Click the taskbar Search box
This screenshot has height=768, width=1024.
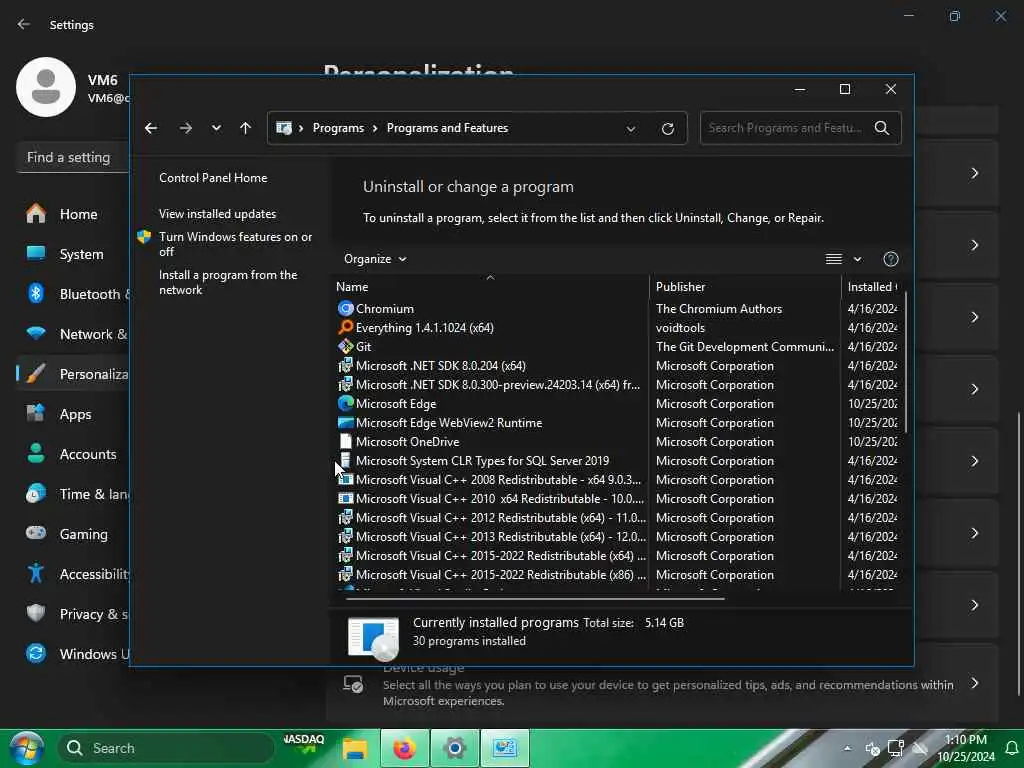(x=166, y=748)
